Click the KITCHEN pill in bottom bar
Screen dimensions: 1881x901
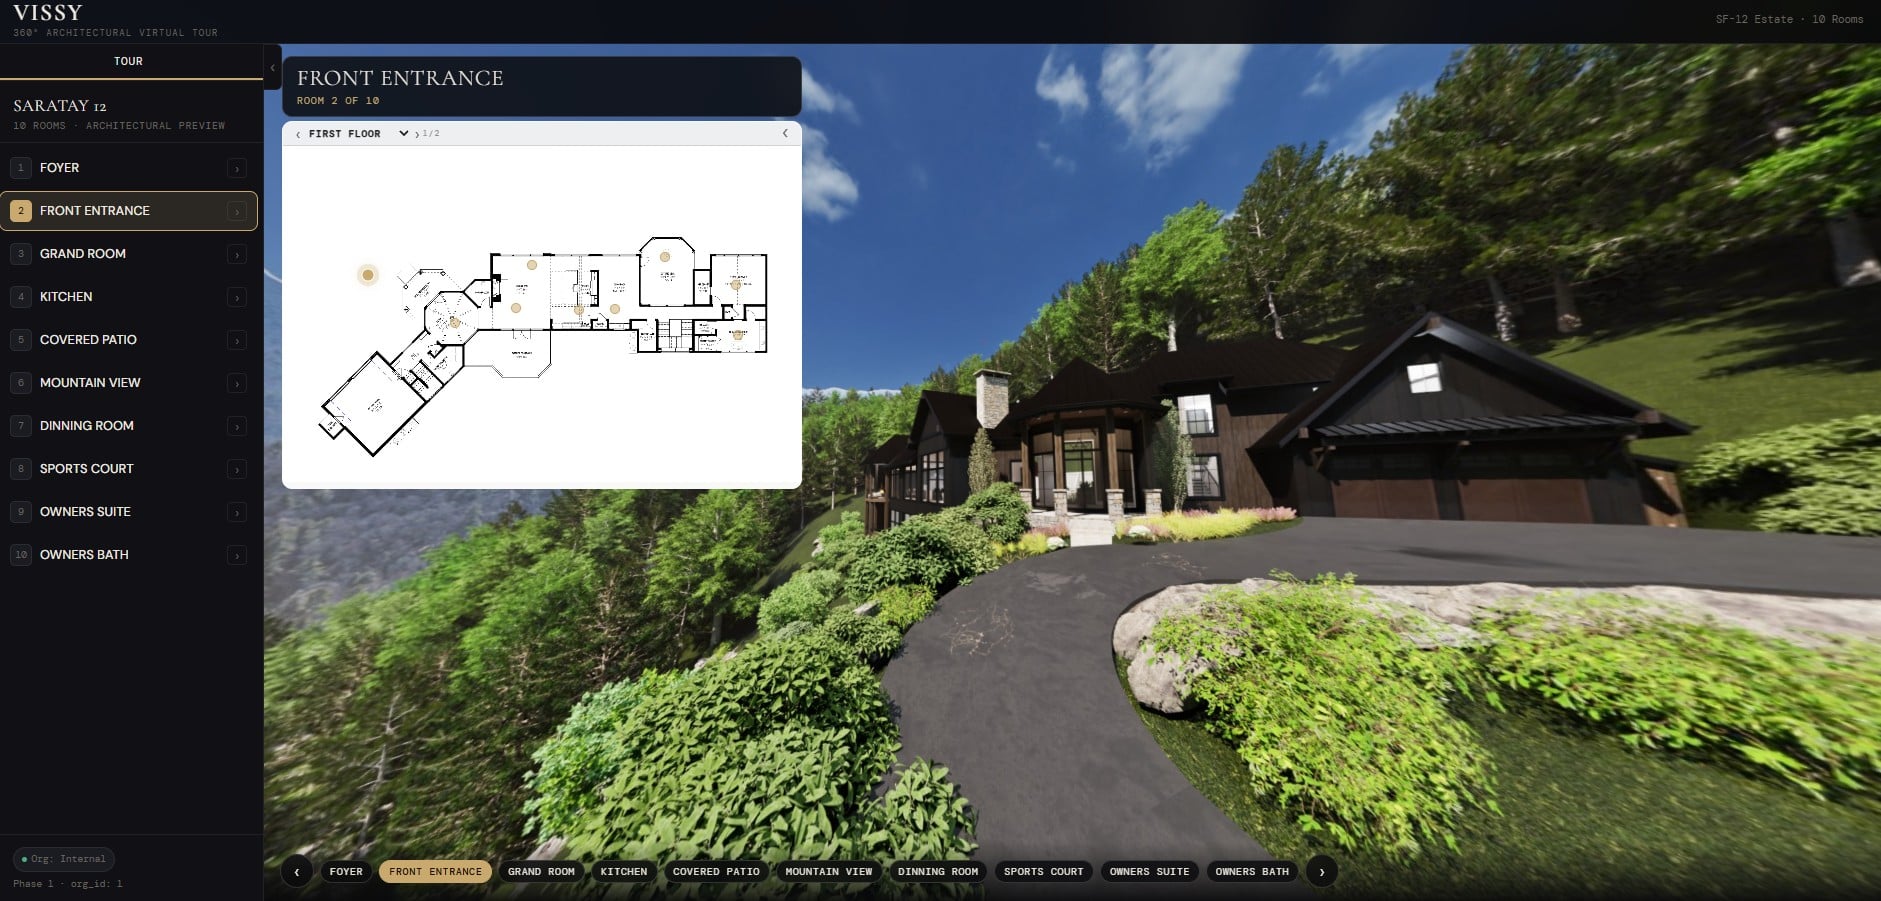coord(624,872)
